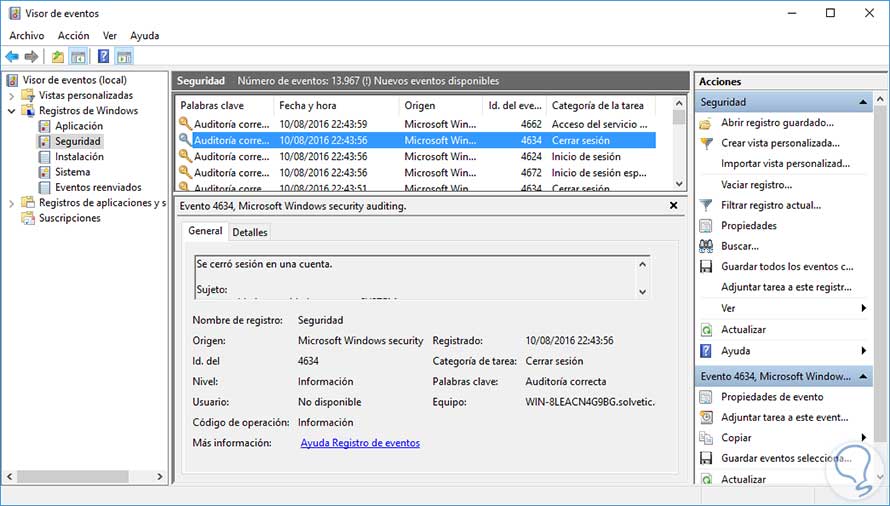Click the event list scrollbar down arrow
The height and width of the screenshot is (506, 890).
[679, 184]
